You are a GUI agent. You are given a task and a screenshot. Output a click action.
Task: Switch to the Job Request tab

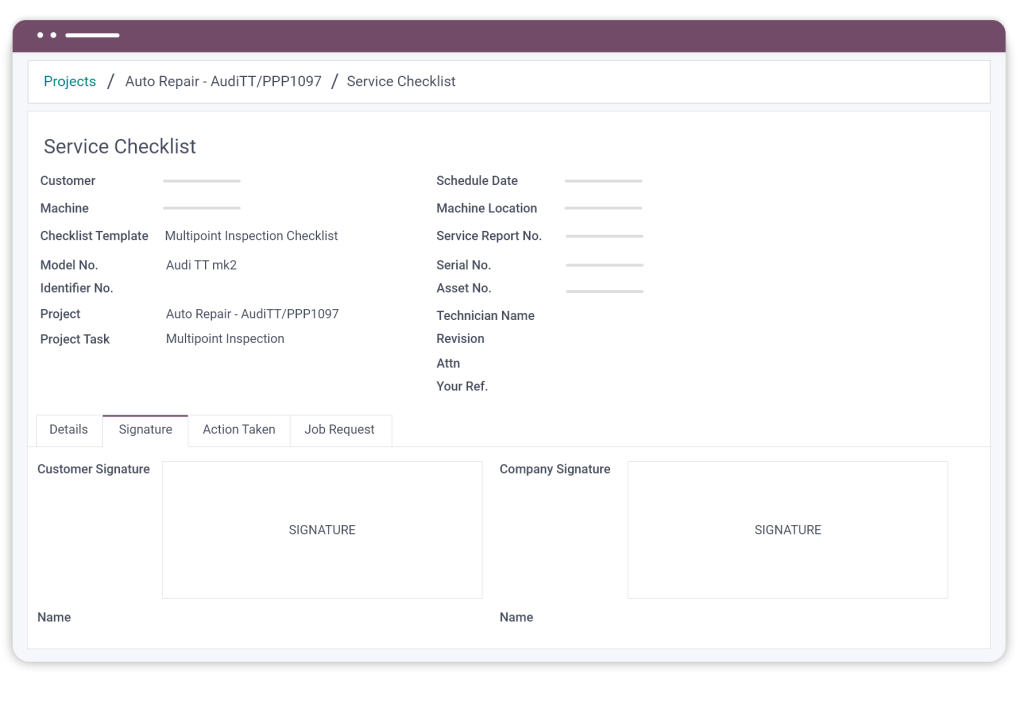339,430
